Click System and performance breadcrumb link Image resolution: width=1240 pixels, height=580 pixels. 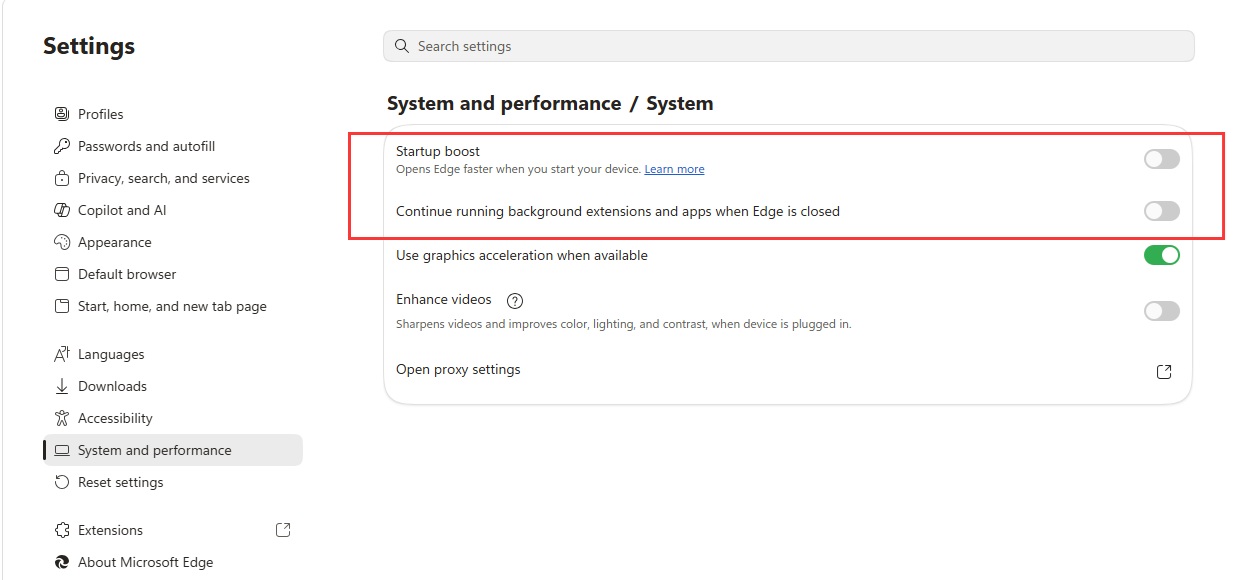[x=504, y=104]
